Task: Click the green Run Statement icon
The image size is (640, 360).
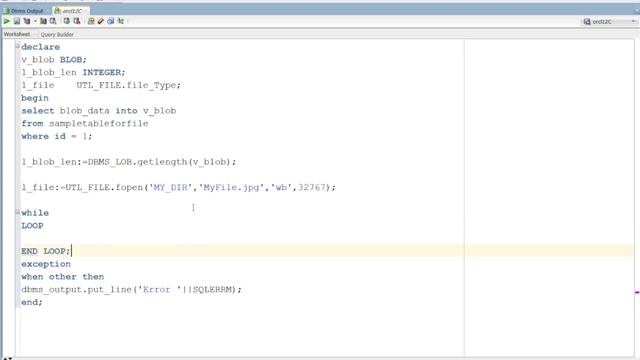Action: tap(7, 21)
